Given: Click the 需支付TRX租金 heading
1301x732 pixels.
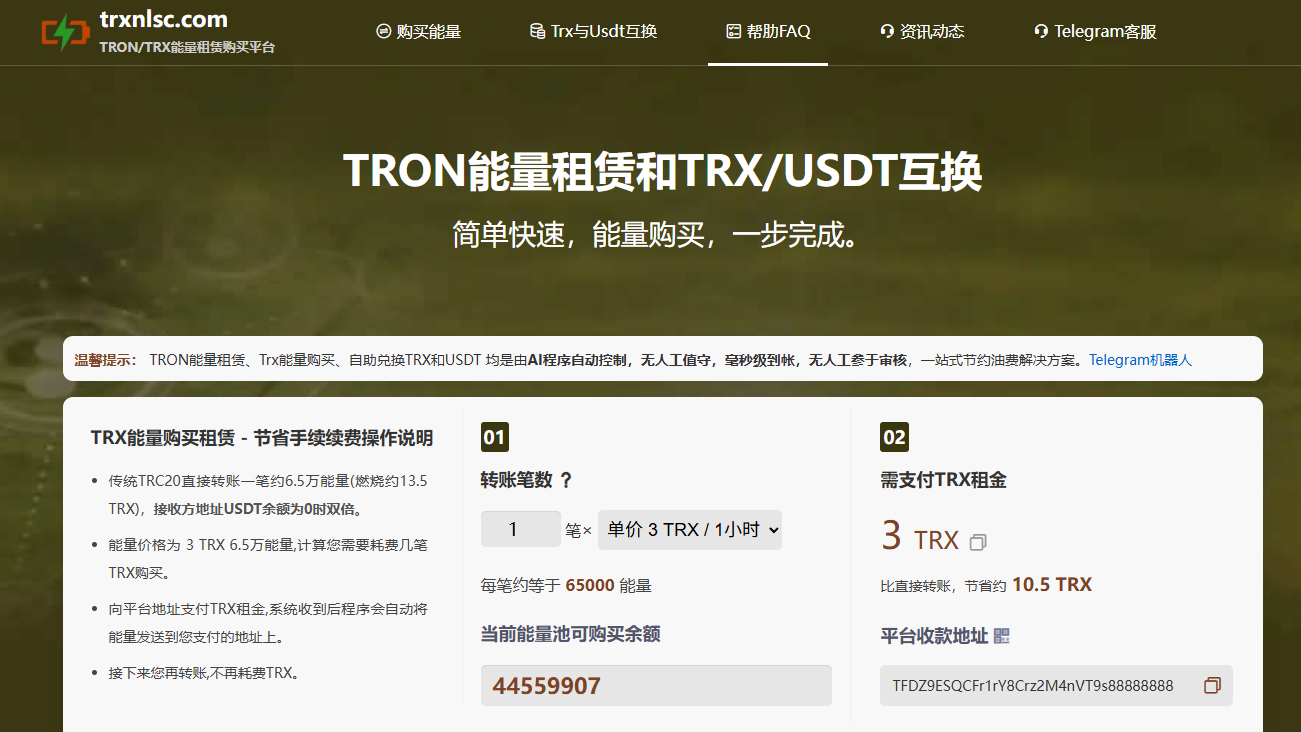Looking at the screenshot, I should 943,480.
